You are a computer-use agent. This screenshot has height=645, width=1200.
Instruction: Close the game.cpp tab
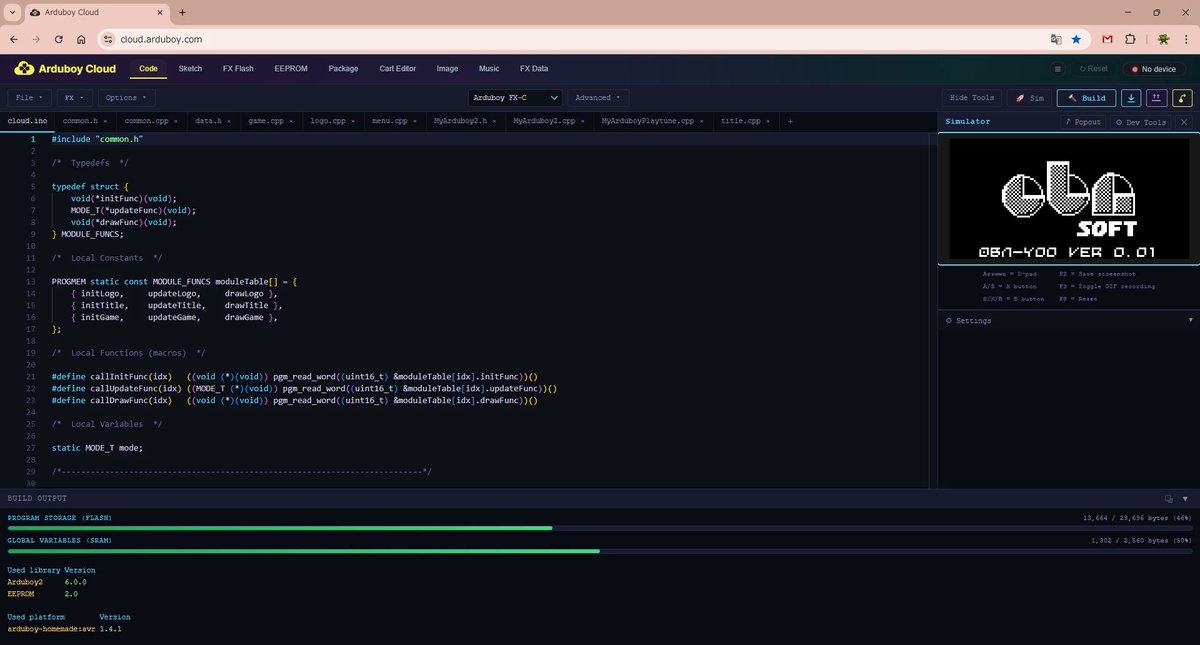click(x=291, y=121)
